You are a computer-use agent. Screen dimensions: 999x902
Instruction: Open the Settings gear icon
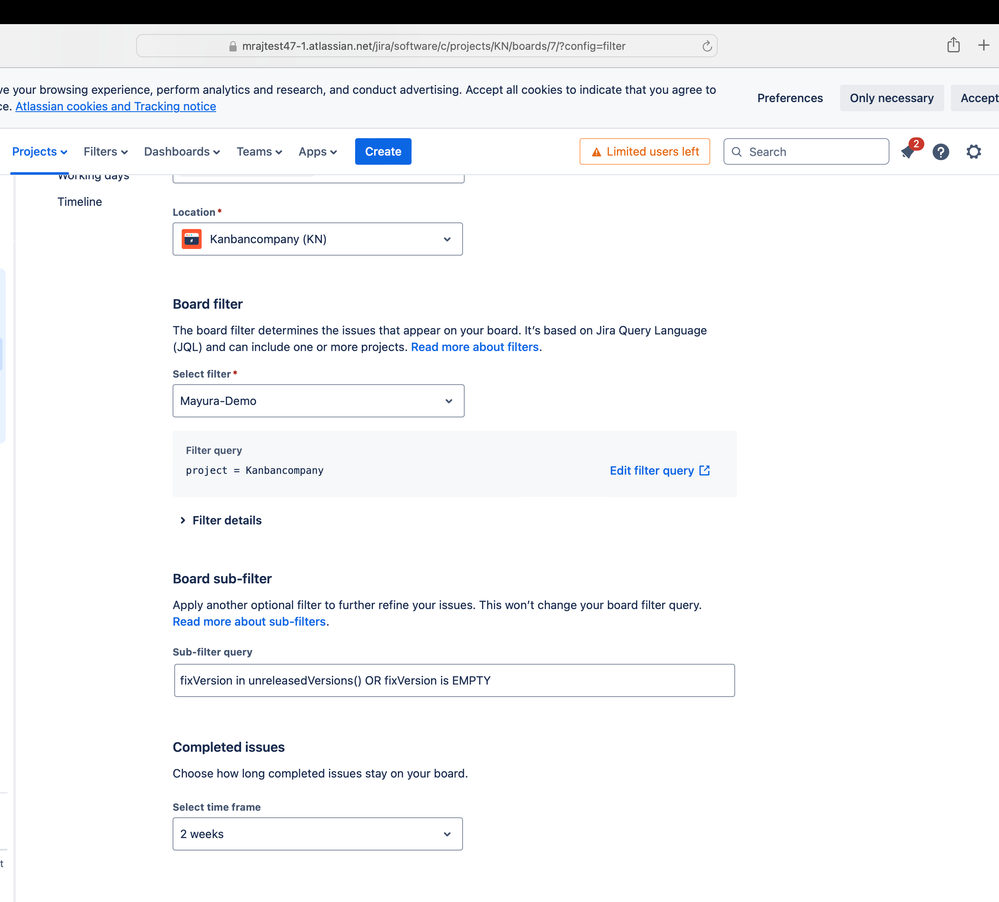[x=974, y=152]
